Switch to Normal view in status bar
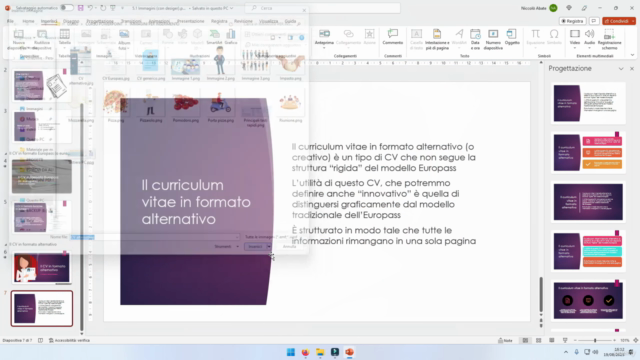 pos(525,340)
